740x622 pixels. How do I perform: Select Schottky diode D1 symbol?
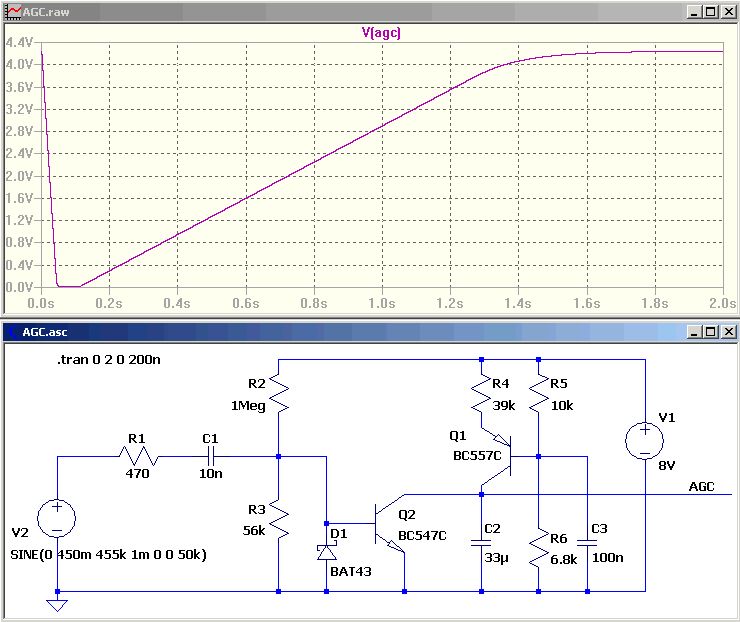[x=327, y=551]
